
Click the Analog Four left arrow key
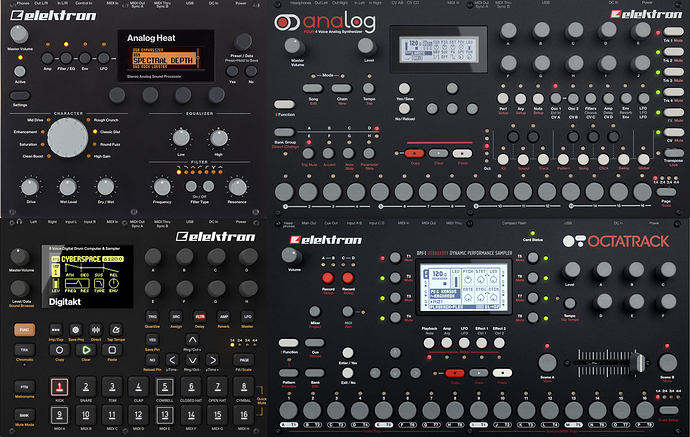tap(432, 108)
